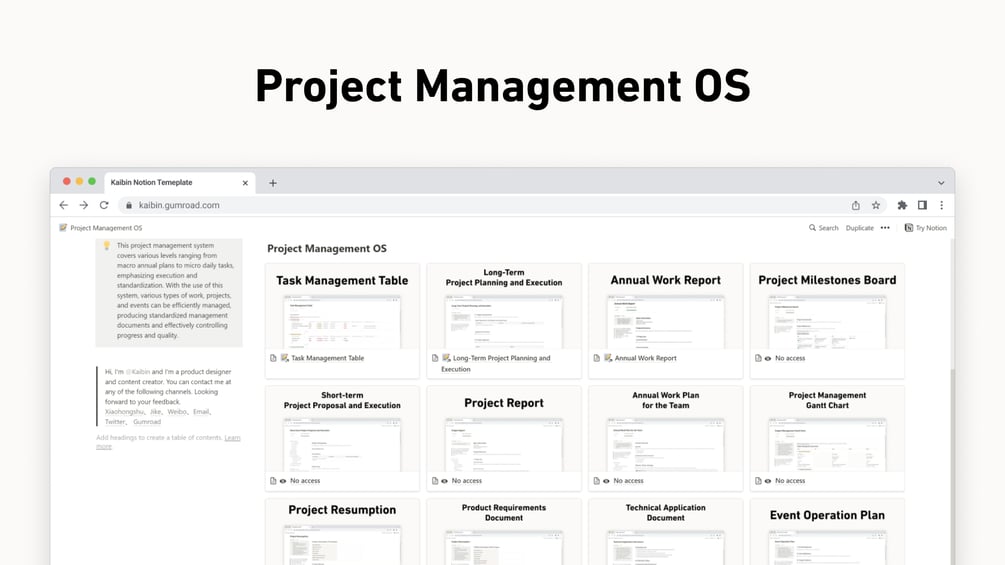Click No access under Project Report card
The width and height of the screenshot is (1005, 565).
(x=467, y=480)
